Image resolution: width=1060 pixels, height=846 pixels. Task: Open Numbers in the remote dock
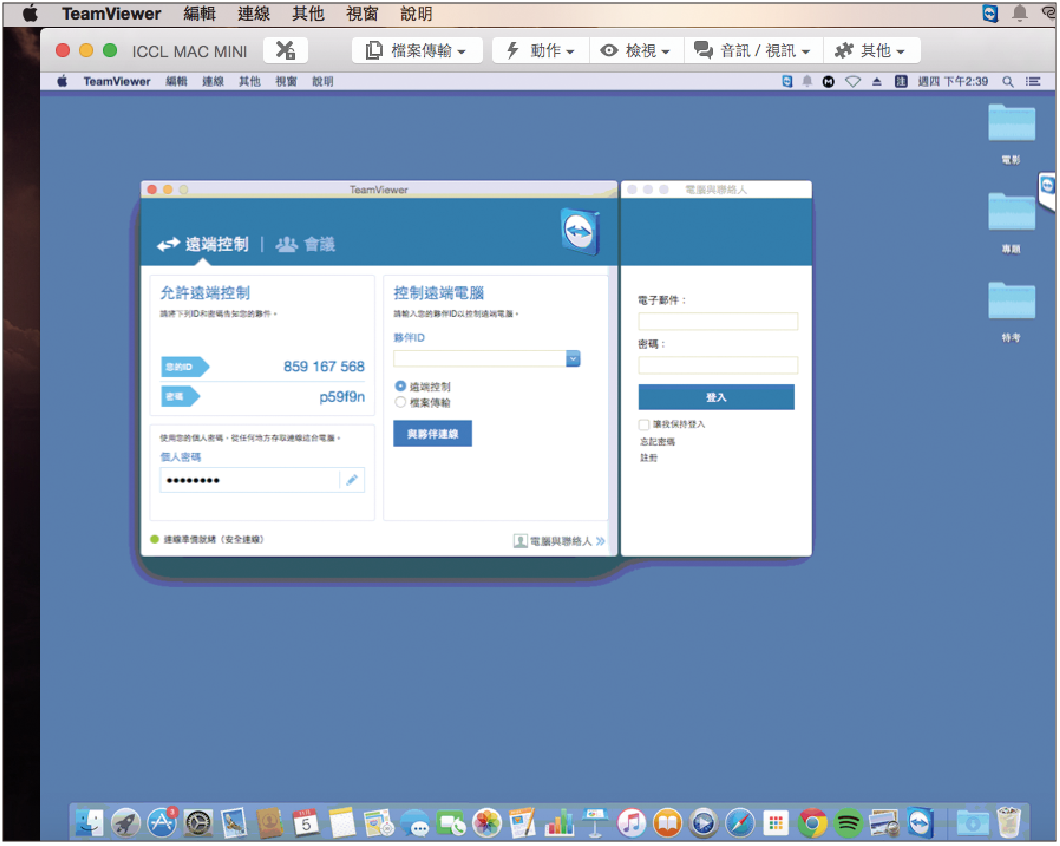point(559,823)
